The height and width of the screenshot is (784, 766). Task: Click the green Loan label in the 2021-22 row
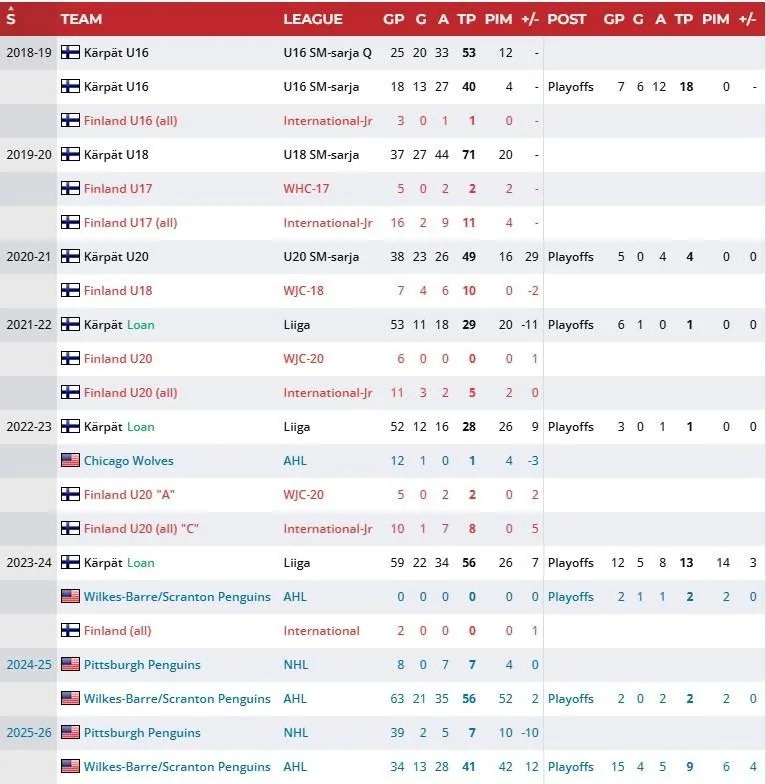[x=140, y=324]
